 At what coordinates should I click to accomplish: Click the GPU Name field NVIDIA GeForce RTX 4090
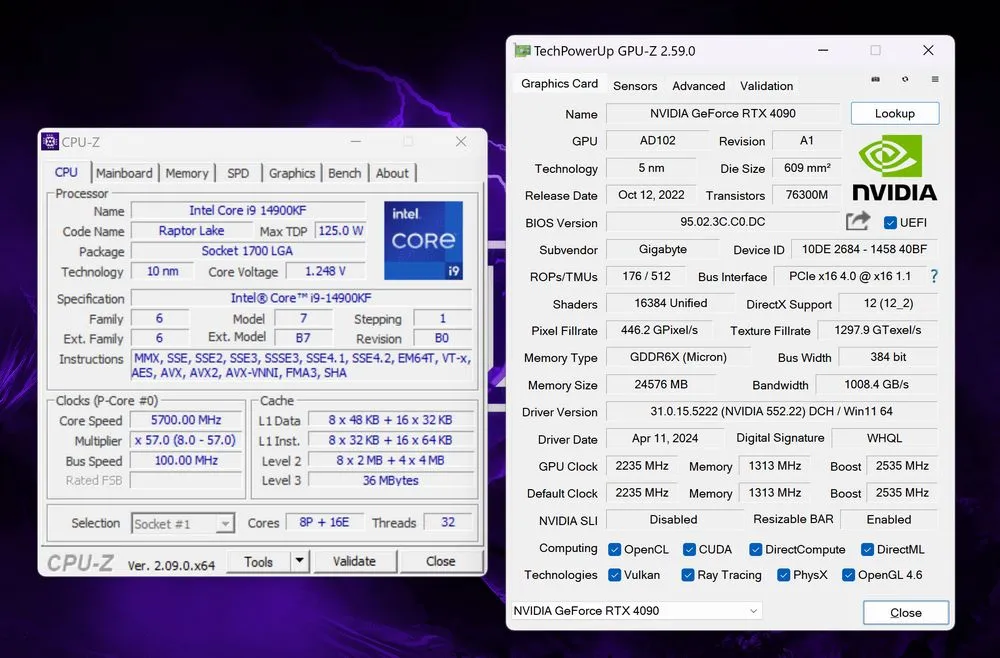coord(723,113)
